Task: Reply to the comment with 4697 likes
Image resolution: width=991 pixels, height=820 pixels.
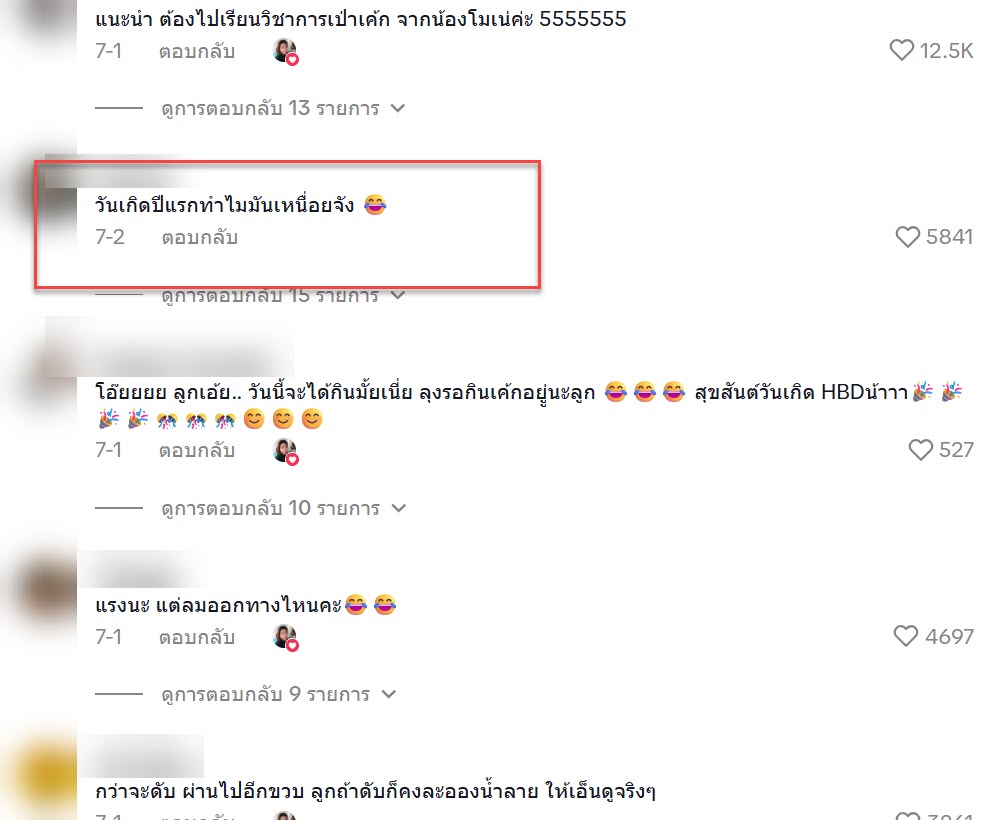Action: [197, 637]
